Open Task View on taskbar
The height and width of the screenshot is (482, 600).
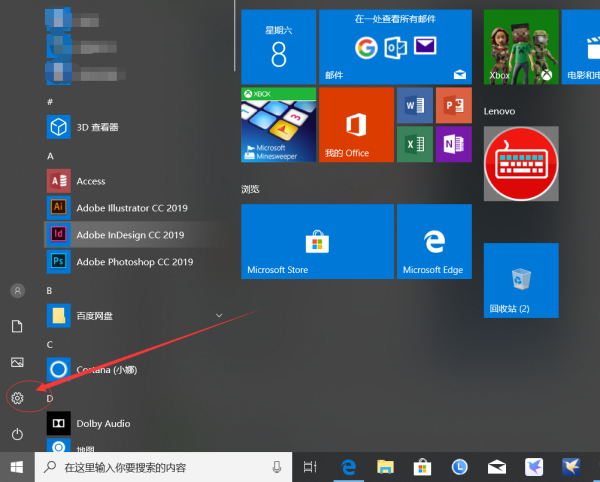[x=310, y=467]
